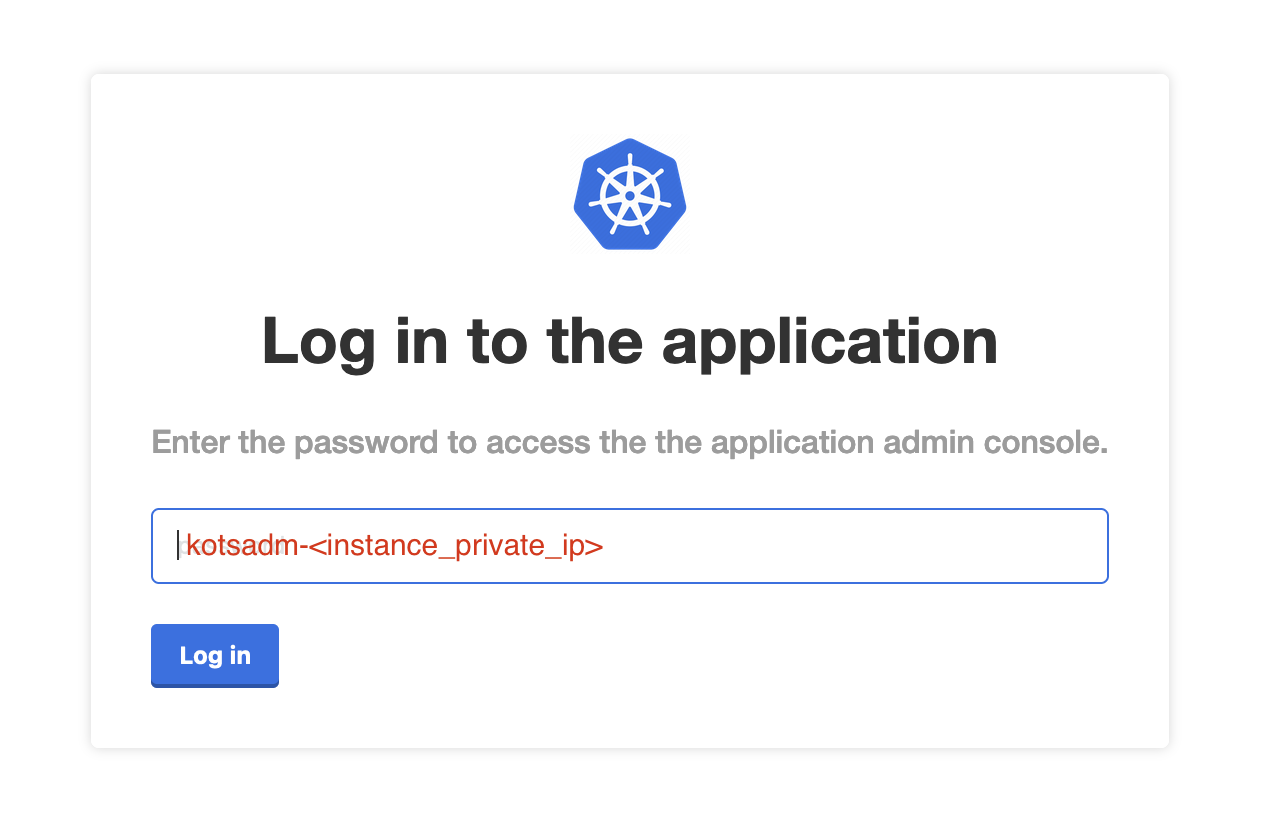Viewport: 1268px width, 834px height.
Task: Click the Kubernetes logo icon
Action: tap(629, 194)
